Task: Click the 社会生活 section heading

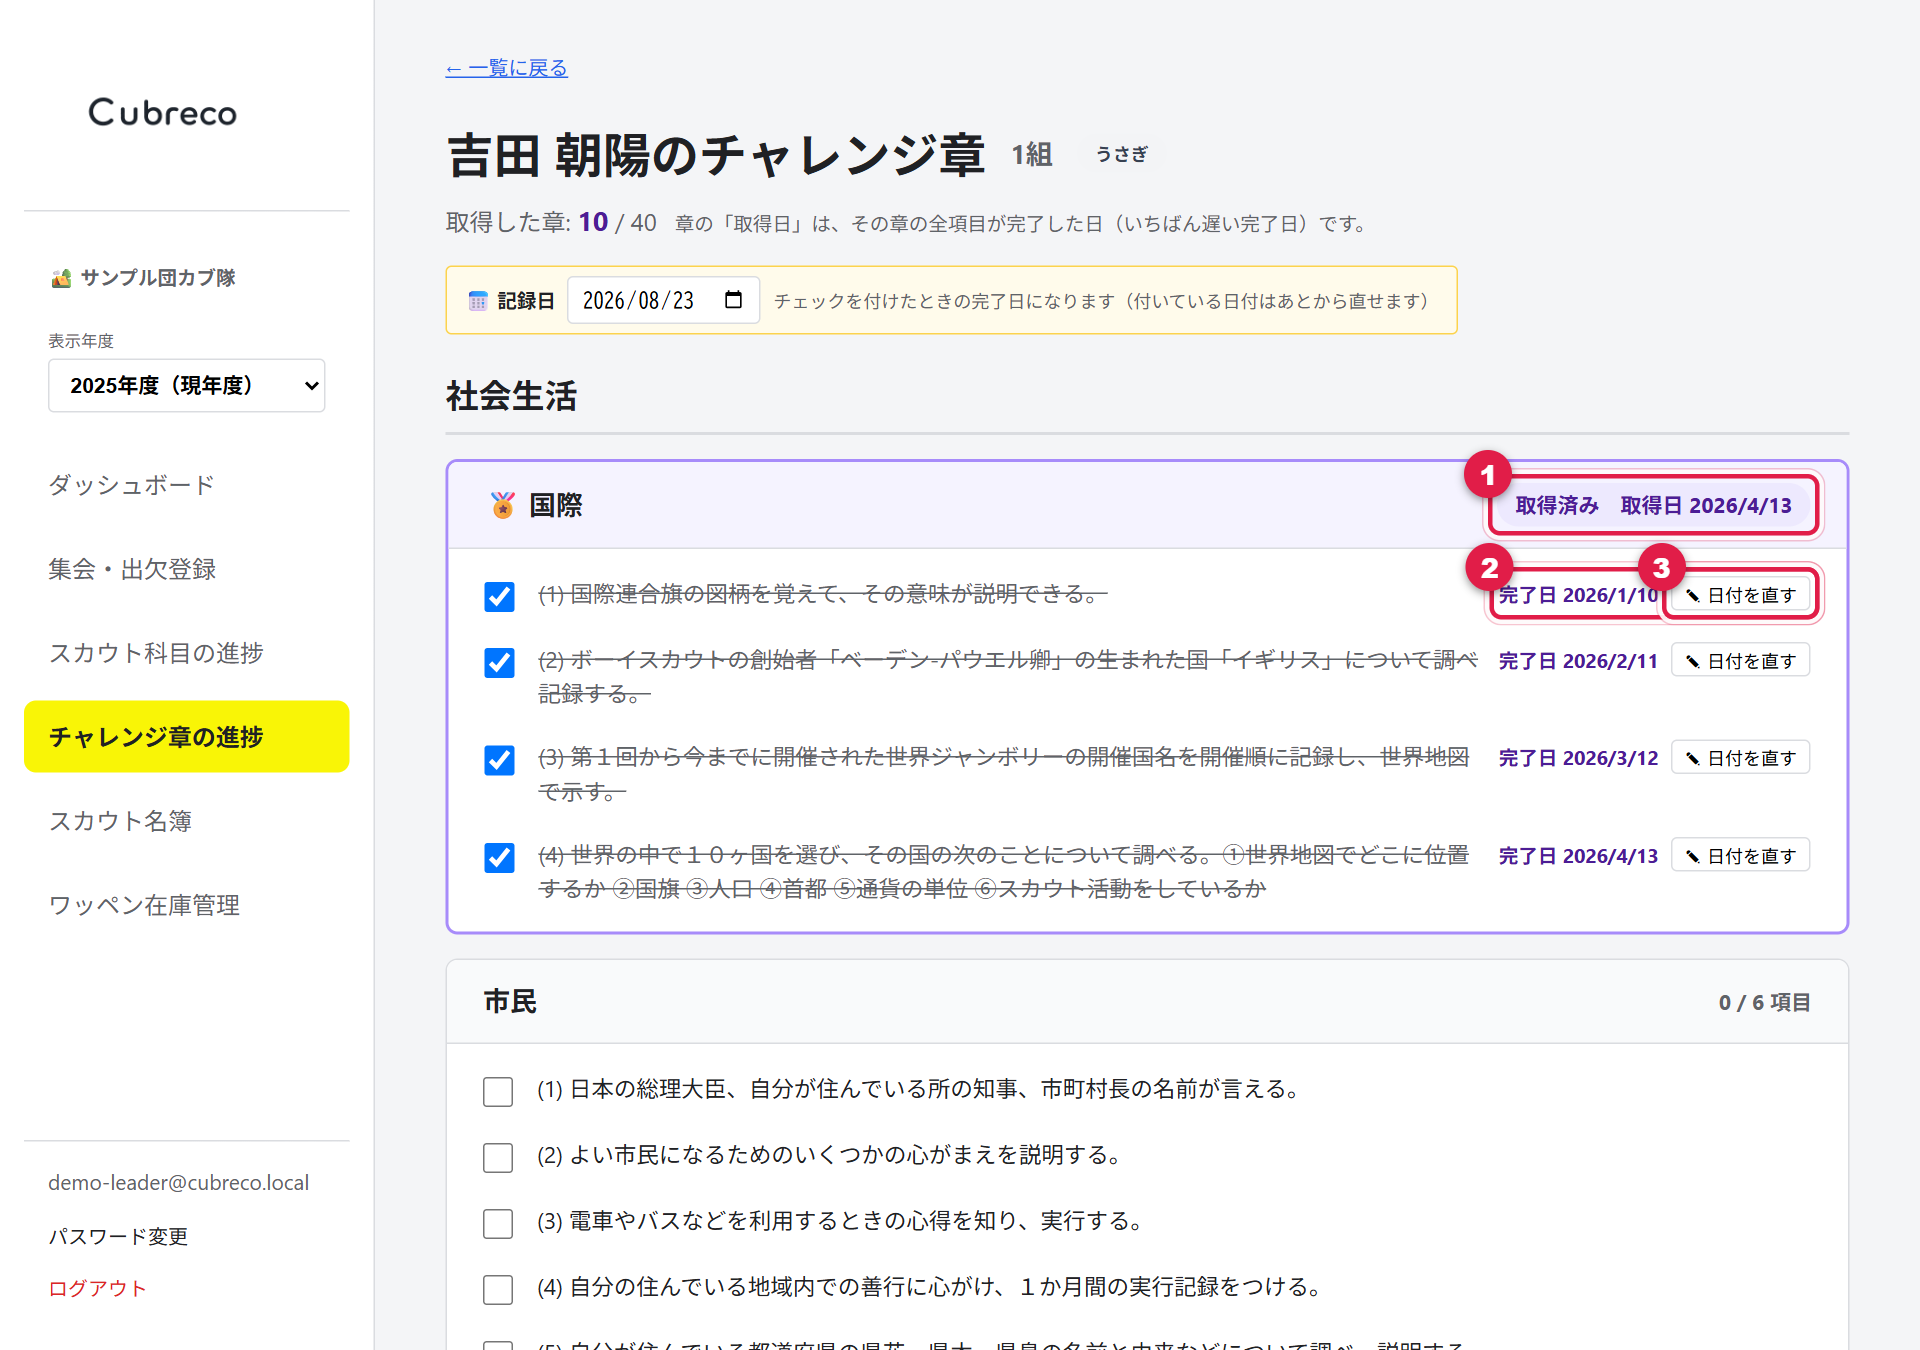Action: (x=512, y=396)
